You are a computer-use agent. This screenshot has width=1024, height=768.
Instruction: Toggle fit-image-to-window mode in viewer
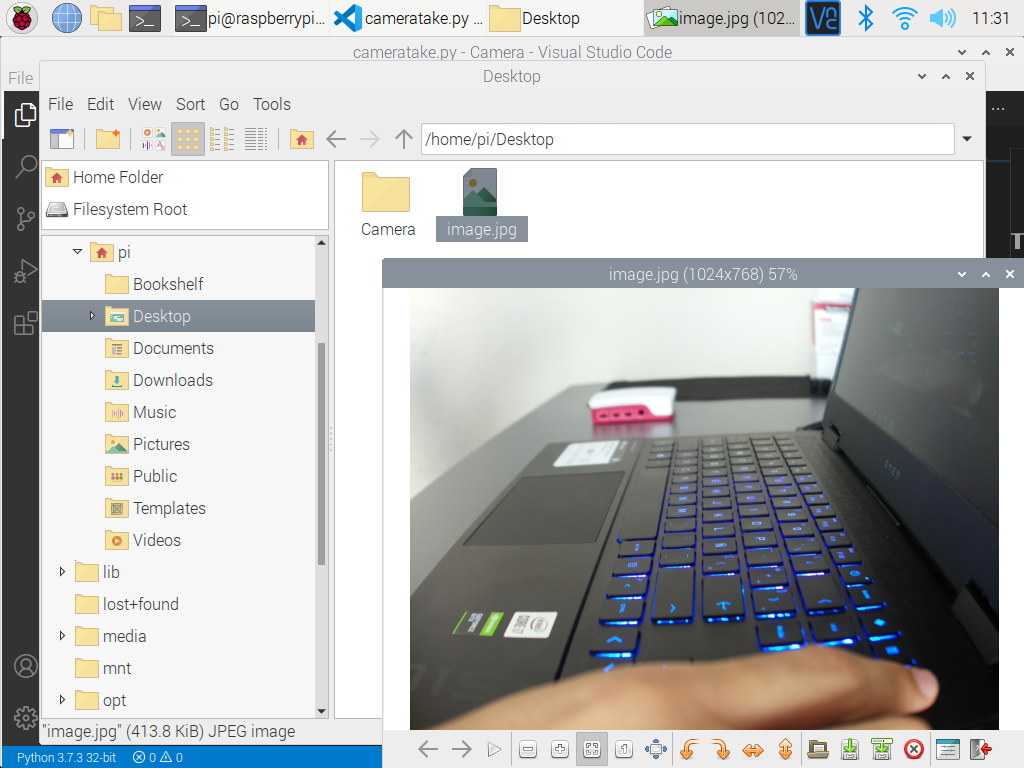(x=591, y=749)
